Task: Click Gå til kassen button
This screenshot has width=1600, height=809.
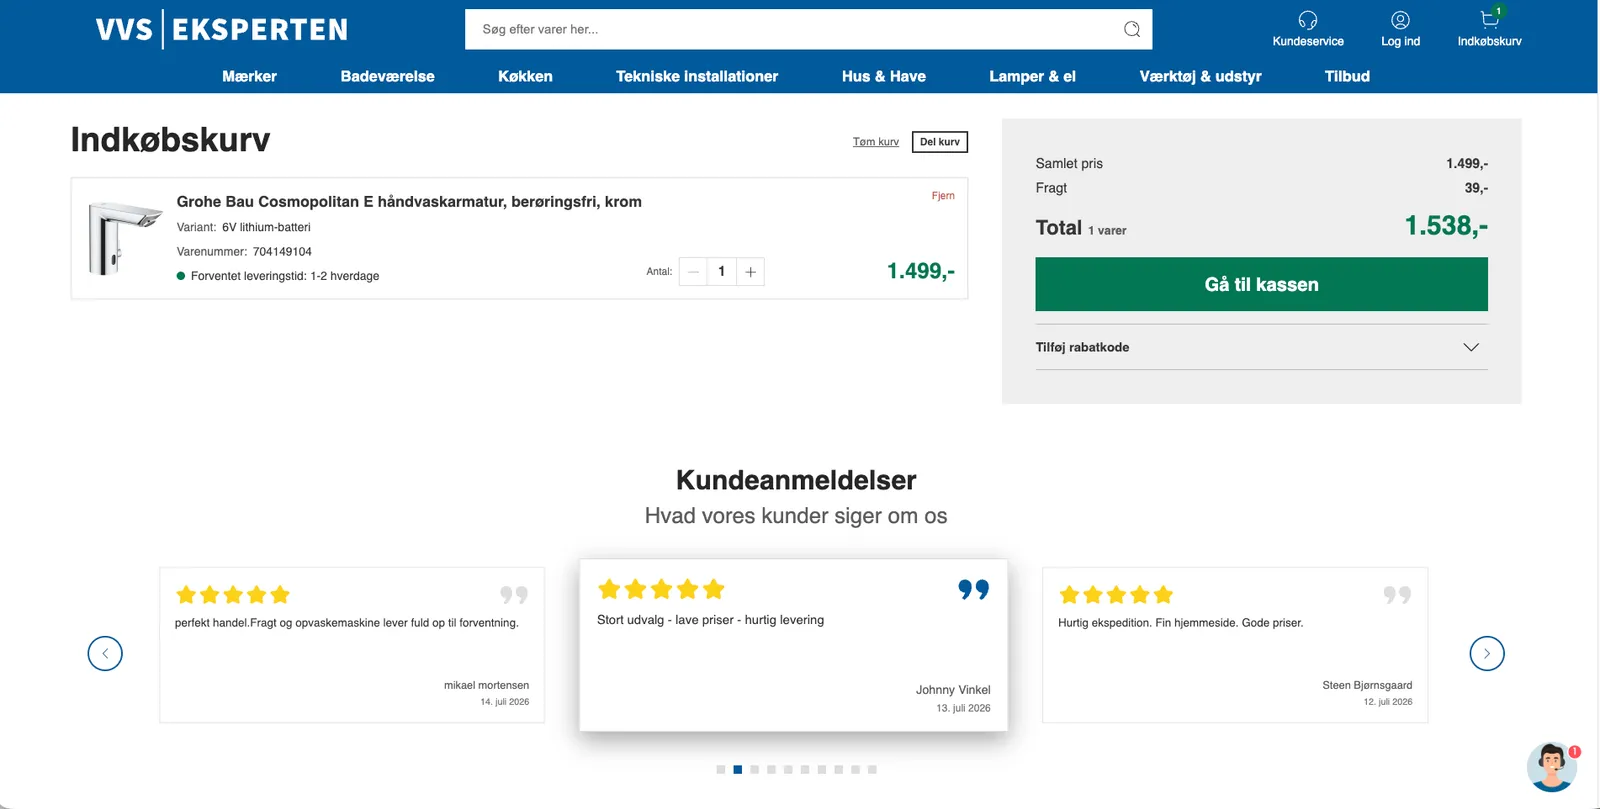Action: tap(1261, 284)
